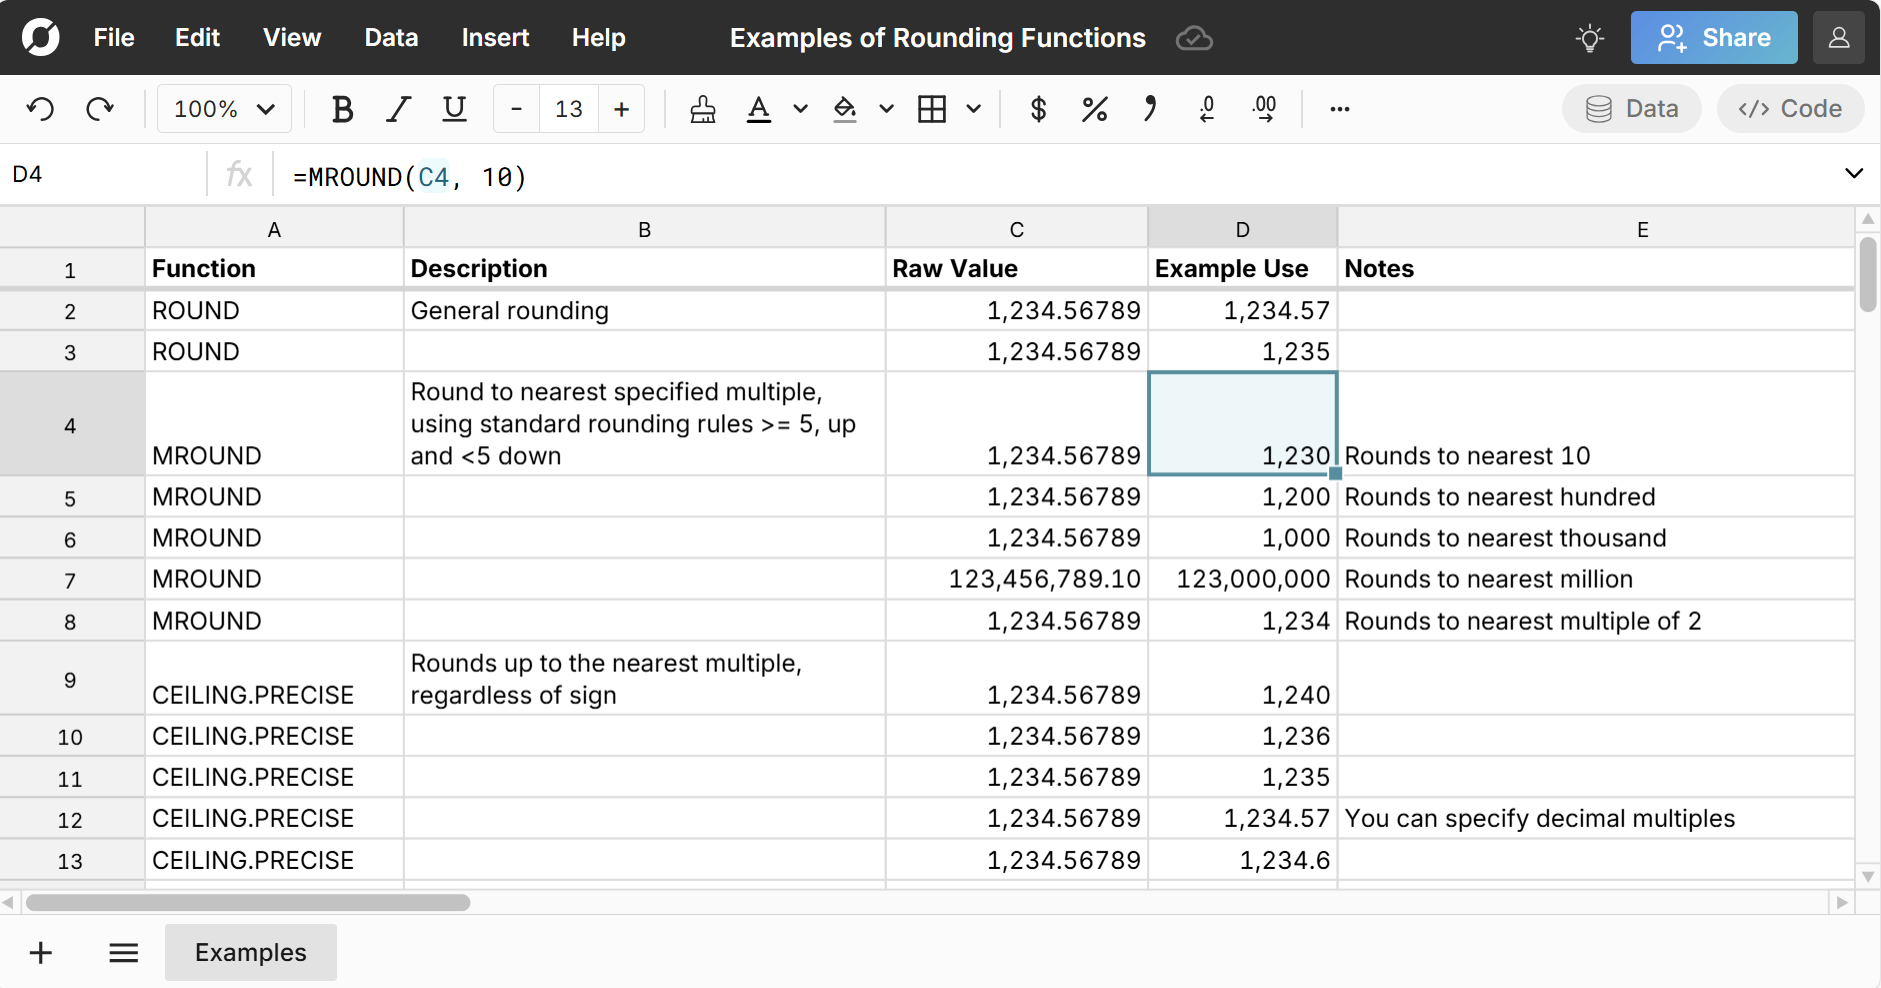Screen dimensions: 1881x988
Task: Apply the paint format tool
Action: (x=702, y=109)
